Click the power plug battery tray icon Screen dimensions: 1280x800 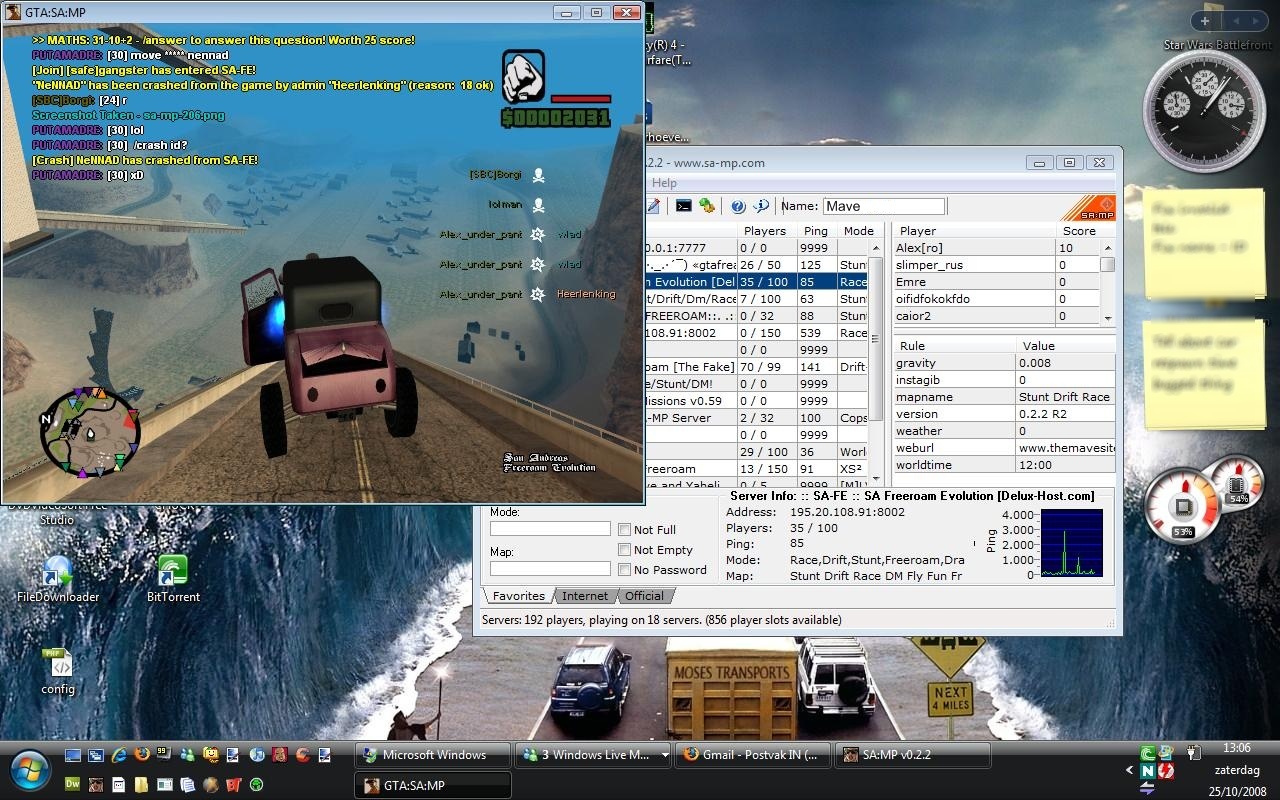1193,753
